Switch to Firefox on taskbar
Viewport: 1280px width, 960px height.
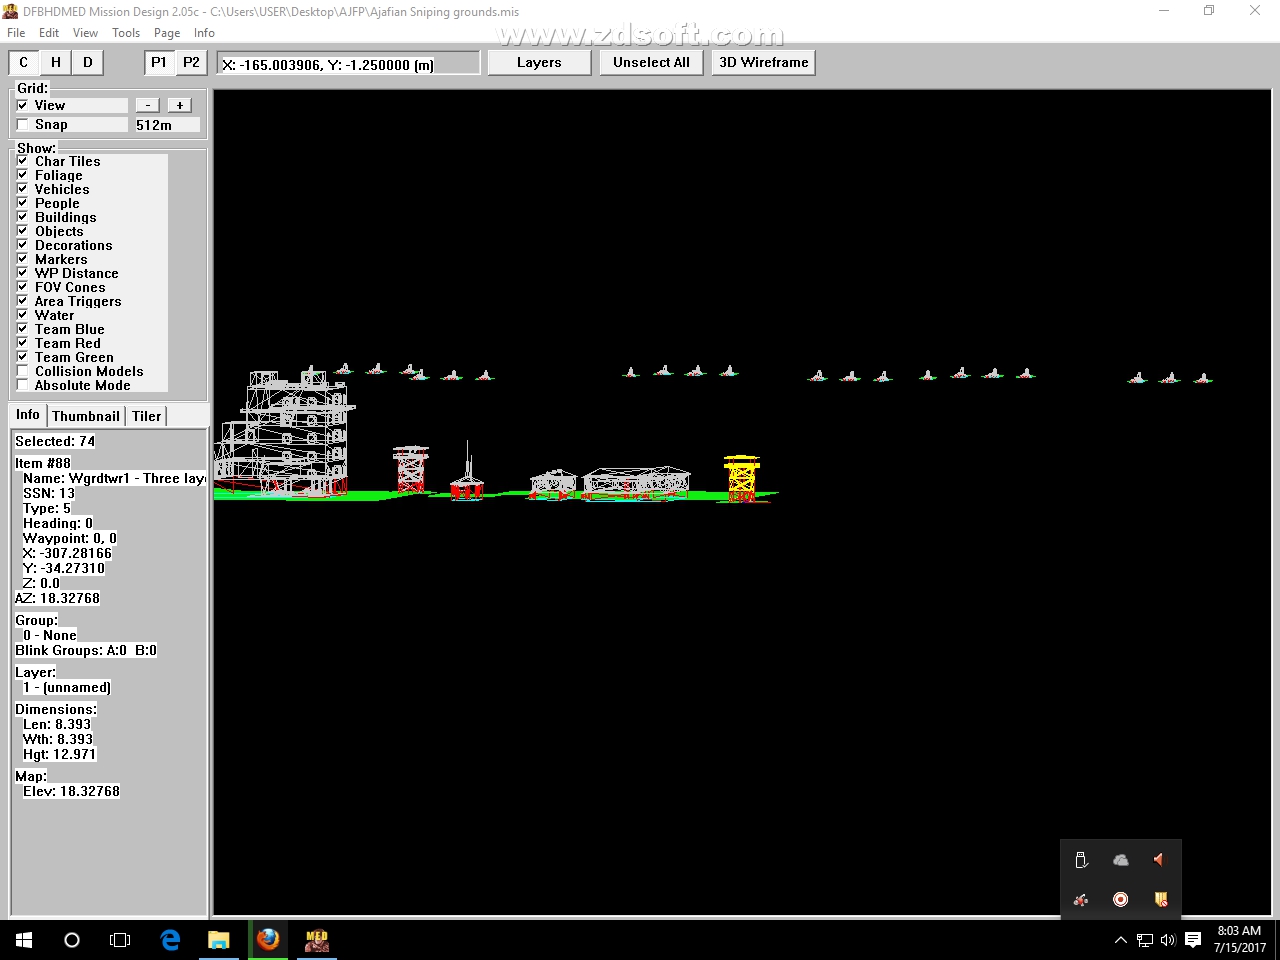click(x=268, y=940)
